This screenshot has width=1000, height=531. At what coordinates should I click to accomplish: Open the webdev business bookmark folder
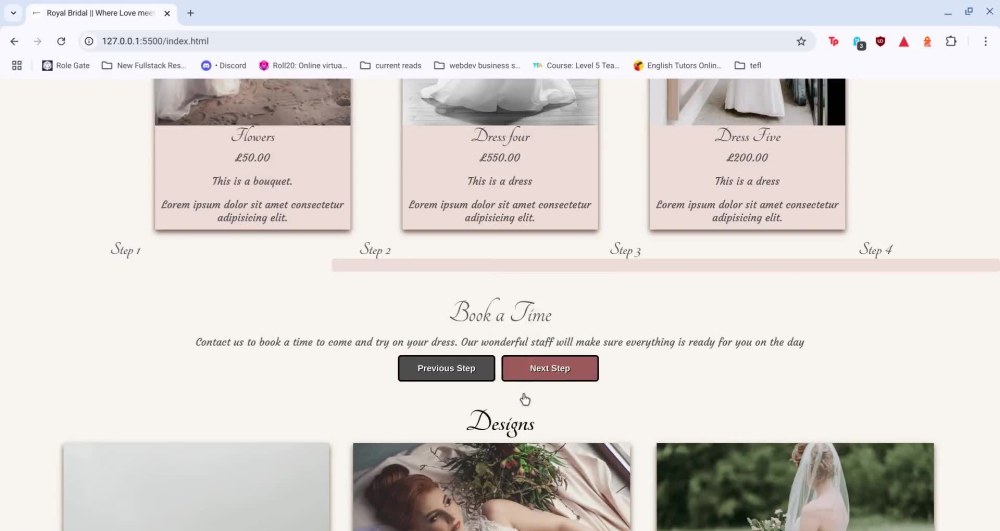476,65
